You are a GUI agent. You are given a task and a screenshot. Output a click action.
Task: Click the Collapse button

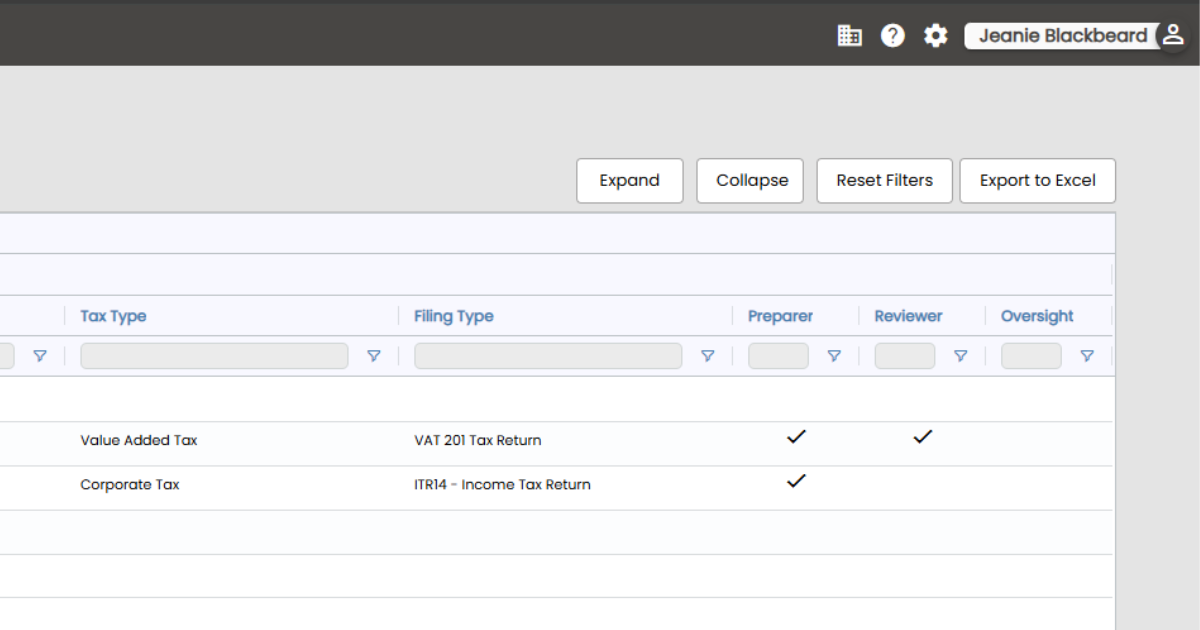tap(752, 181)
